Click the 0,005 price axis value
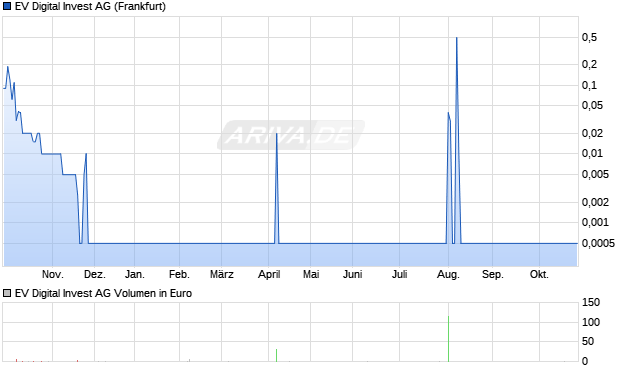Viewport: 620px width, 371px height. [x=595, y=174]
